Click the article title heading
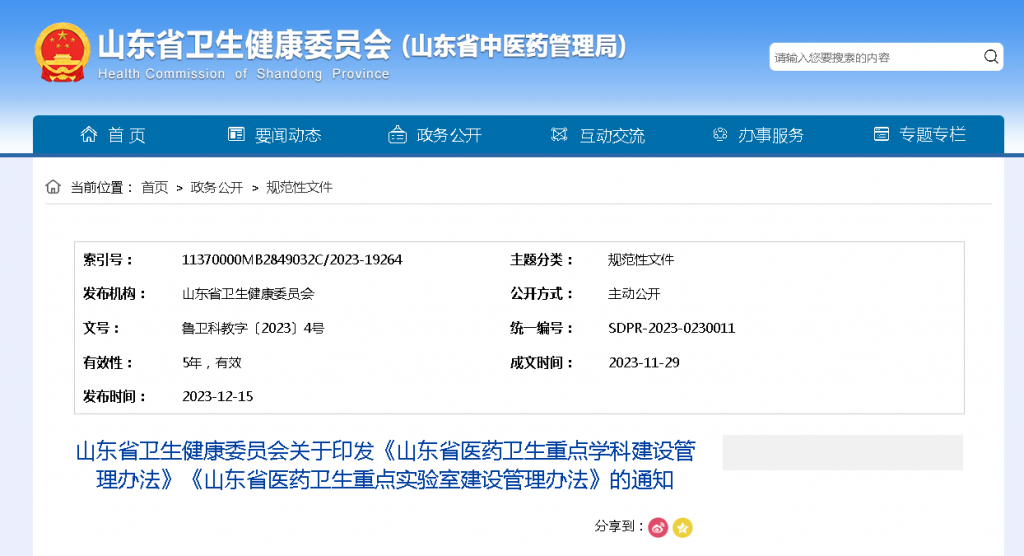This screenshot has width=1024, height=556. coord(385,465)
